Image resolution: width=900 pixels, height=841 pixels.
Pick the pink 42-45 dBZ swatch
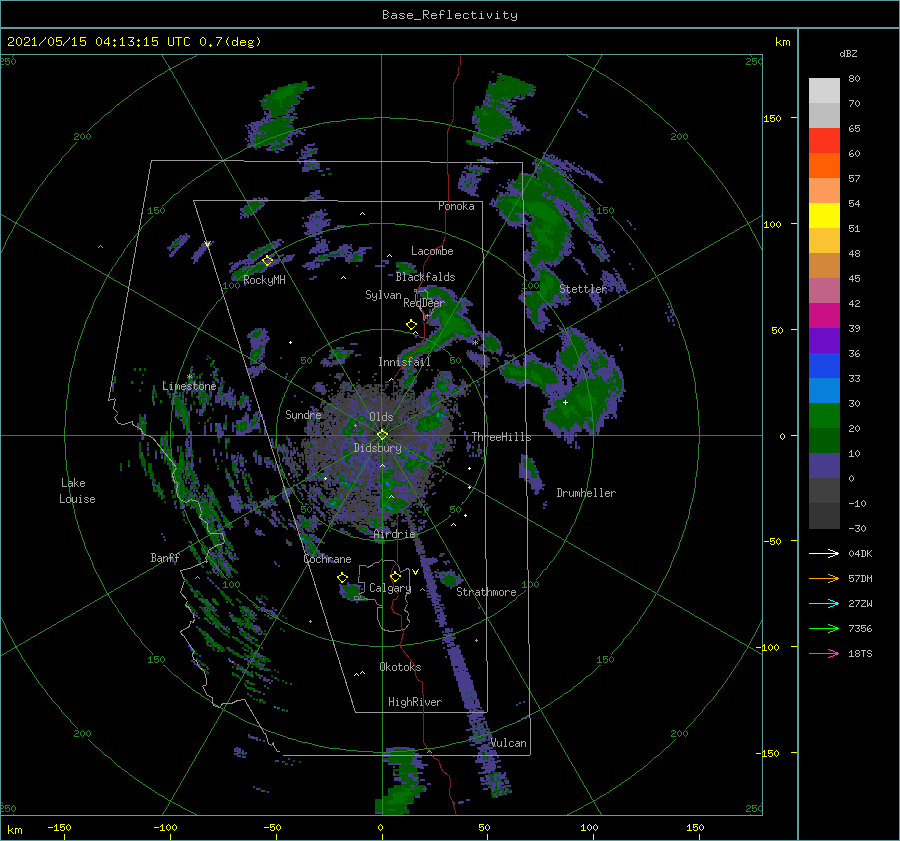tap(824, 290)
